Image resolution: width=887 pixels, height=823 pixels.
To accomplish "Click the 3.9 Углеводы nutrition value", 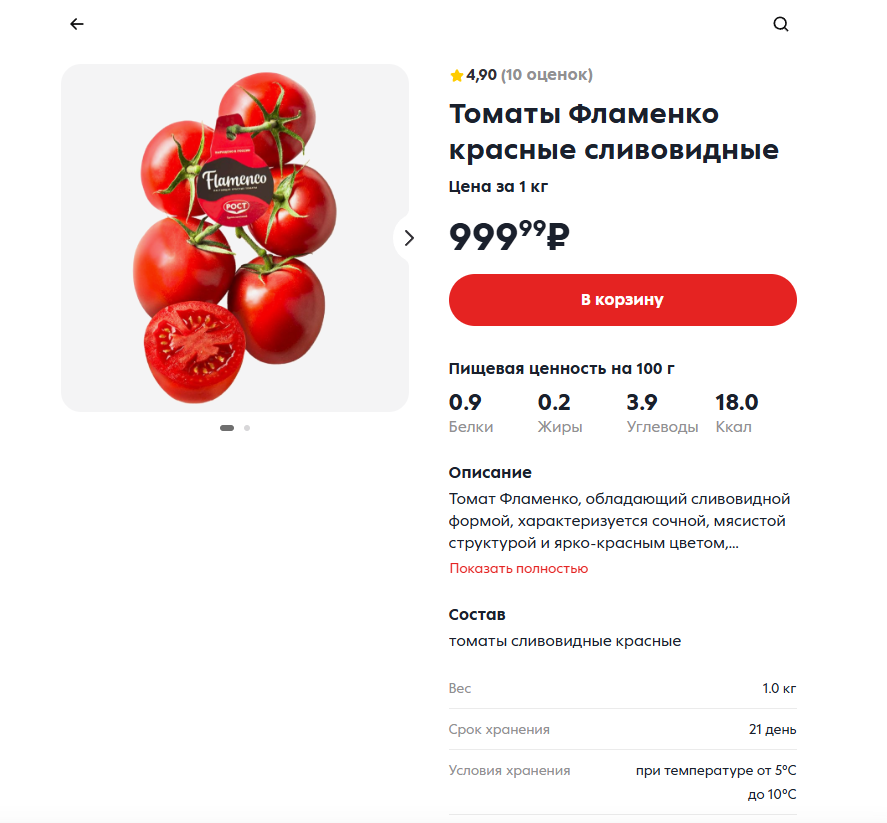I will tap(662, 413).
